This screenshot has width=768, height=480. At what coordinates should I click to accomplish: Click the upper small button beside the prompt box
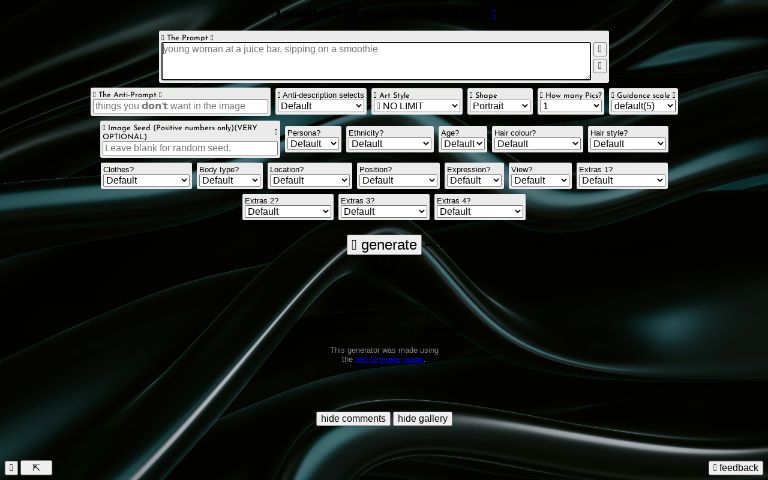[599, 49]
